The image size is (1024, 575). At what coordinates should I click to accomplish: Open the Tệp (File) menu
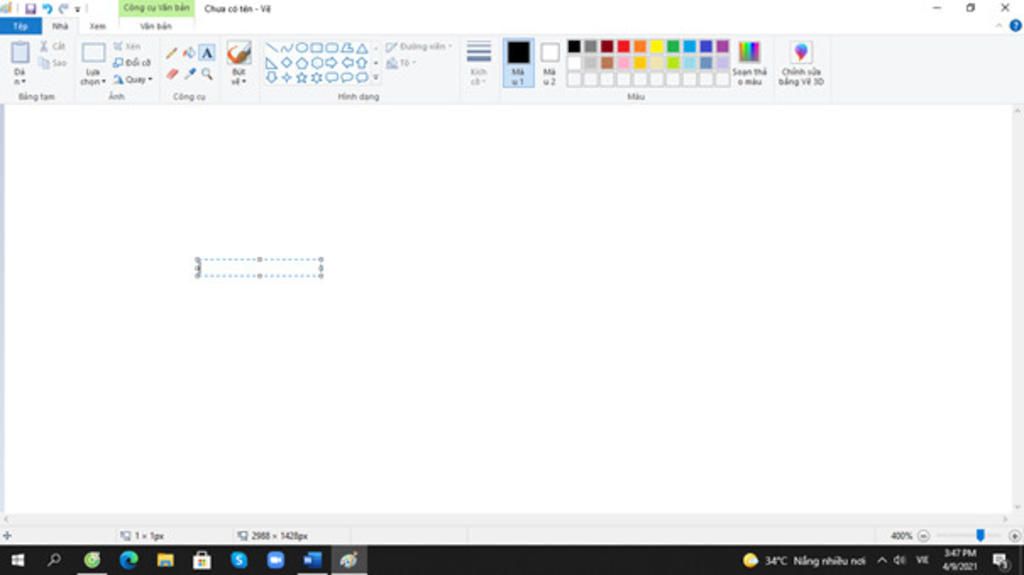(20, 26)
